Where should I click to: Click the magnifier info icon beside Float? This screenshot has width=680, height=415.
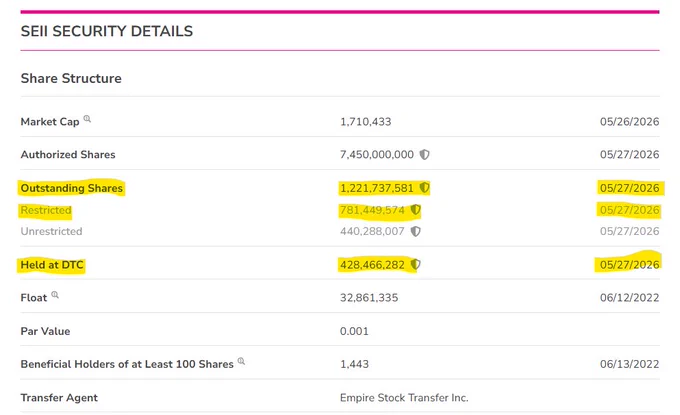pyautogui.click(x=55, y=295)
